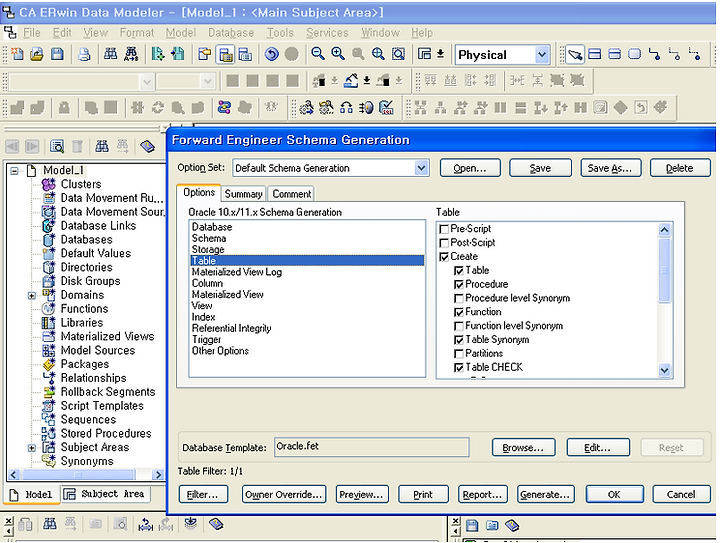Click the Preview... button
The height and width of the screenshot is (543, 720).
pos(361,495)
